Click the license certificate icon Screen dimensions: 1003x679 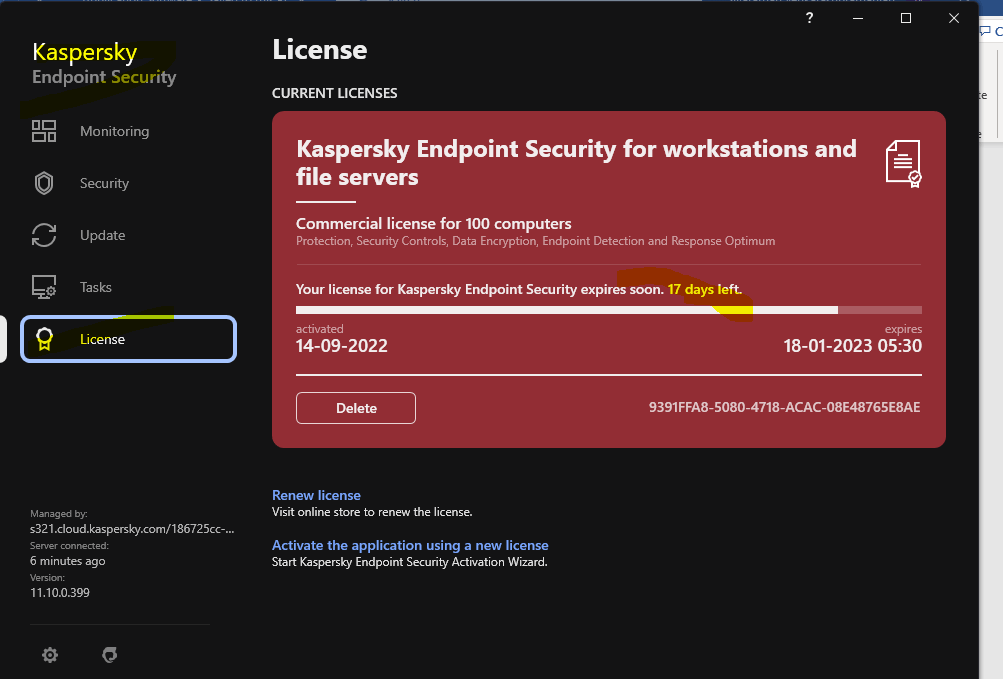pos(902,163)
